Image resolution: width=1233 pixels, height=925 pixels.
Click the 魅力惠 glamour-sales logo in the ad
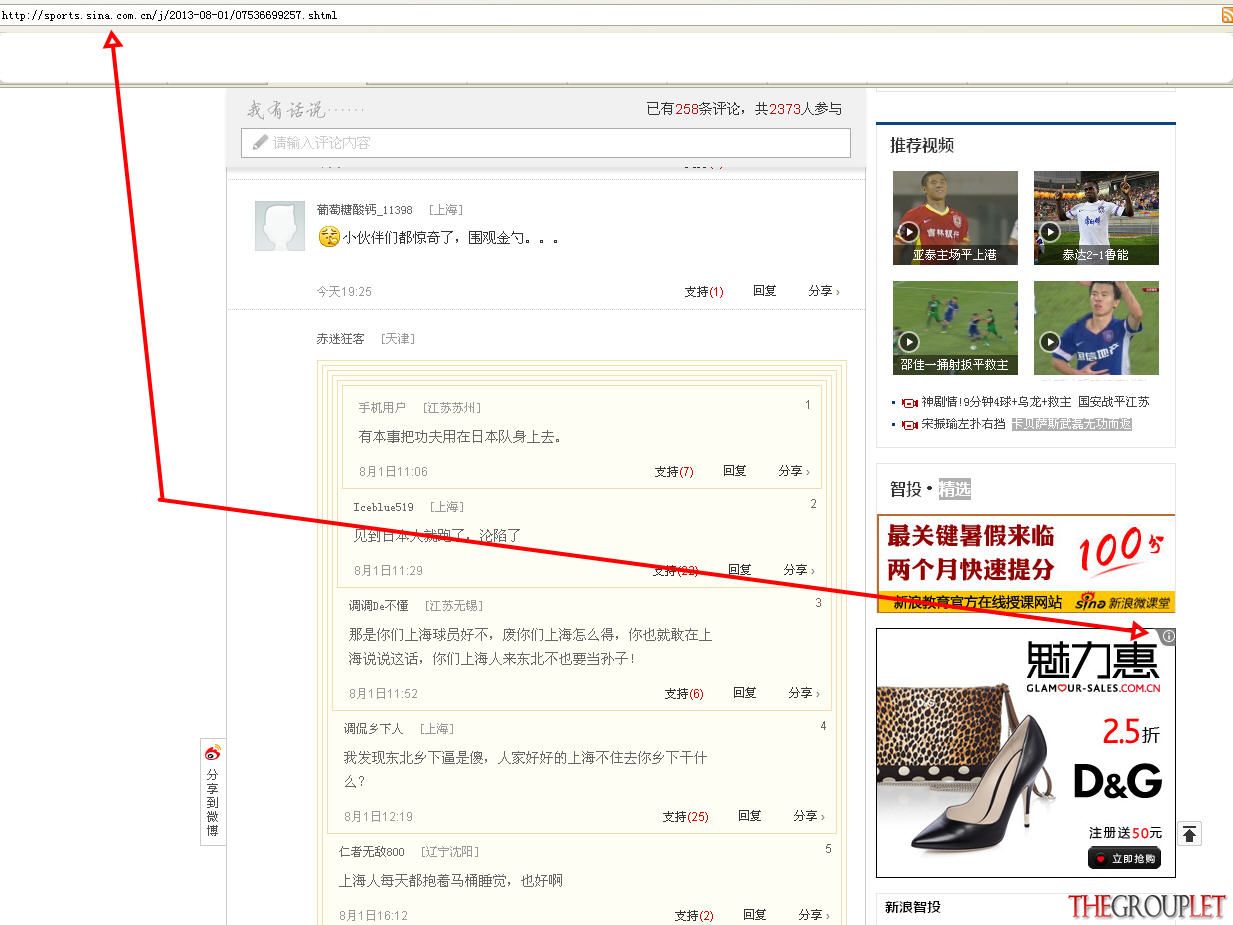point(1093,668)
